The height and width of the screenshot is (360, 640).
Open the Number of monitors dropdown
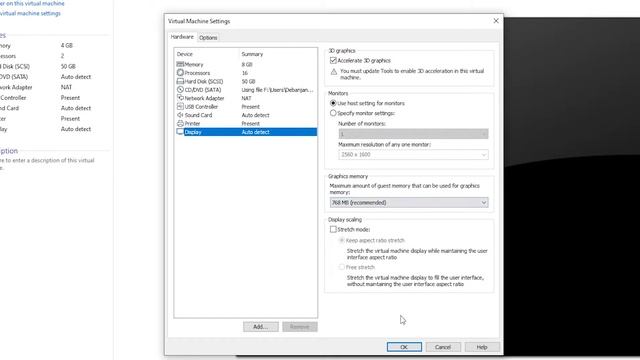pos(413,134)
